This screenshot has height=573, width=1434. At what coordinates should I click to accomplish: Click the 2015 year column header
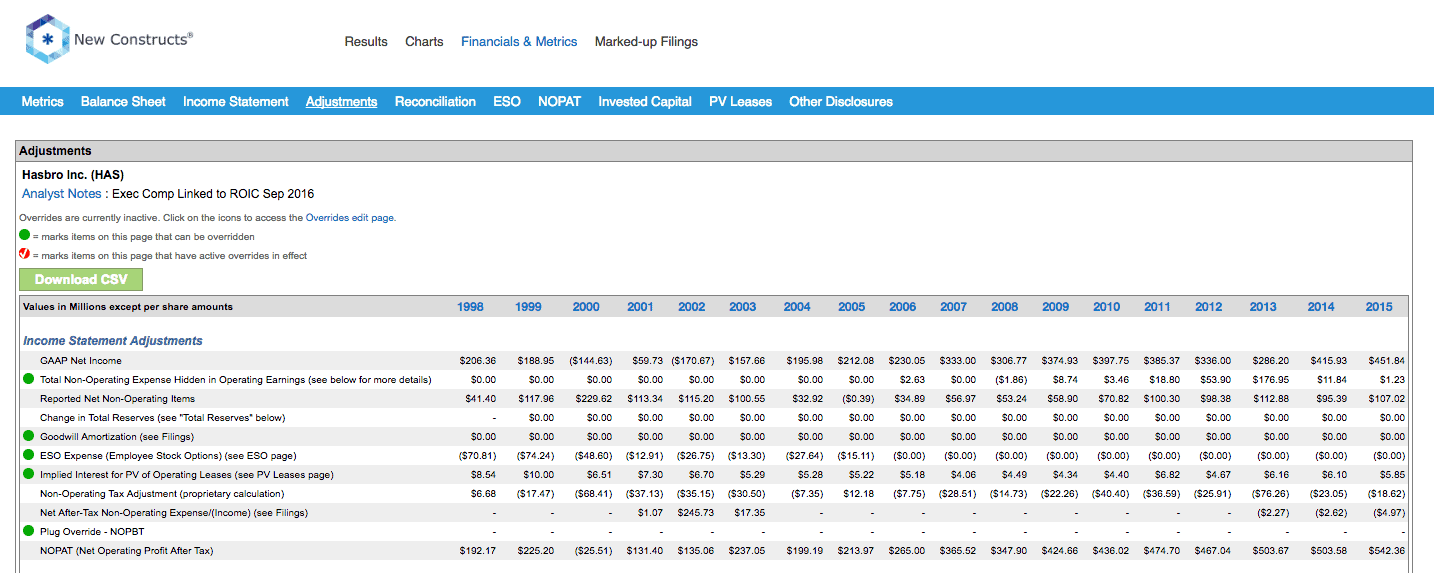coord(1378,307)
